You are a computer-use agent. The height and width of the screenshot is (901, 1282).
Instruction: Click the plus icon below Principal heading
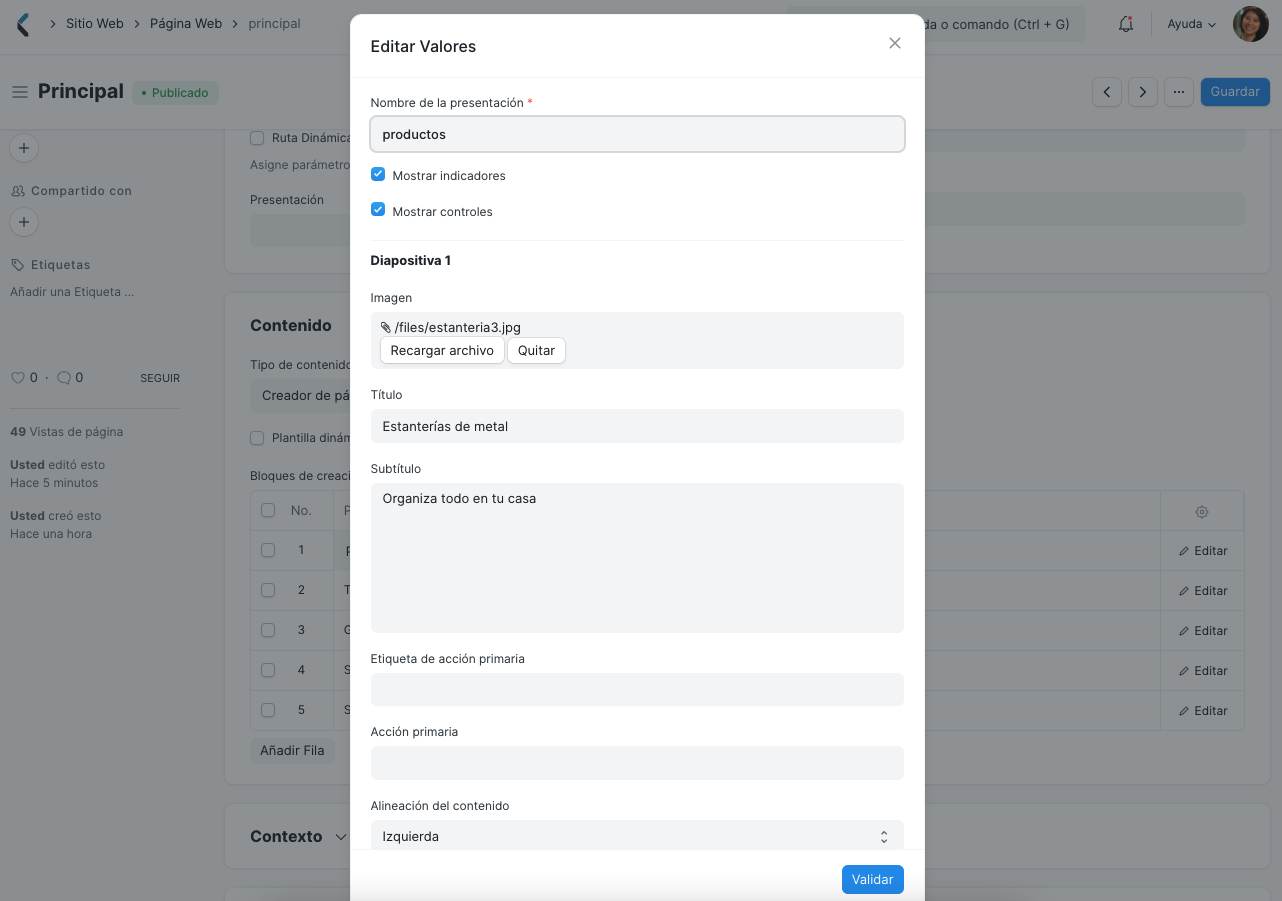(x=23, y=148)
